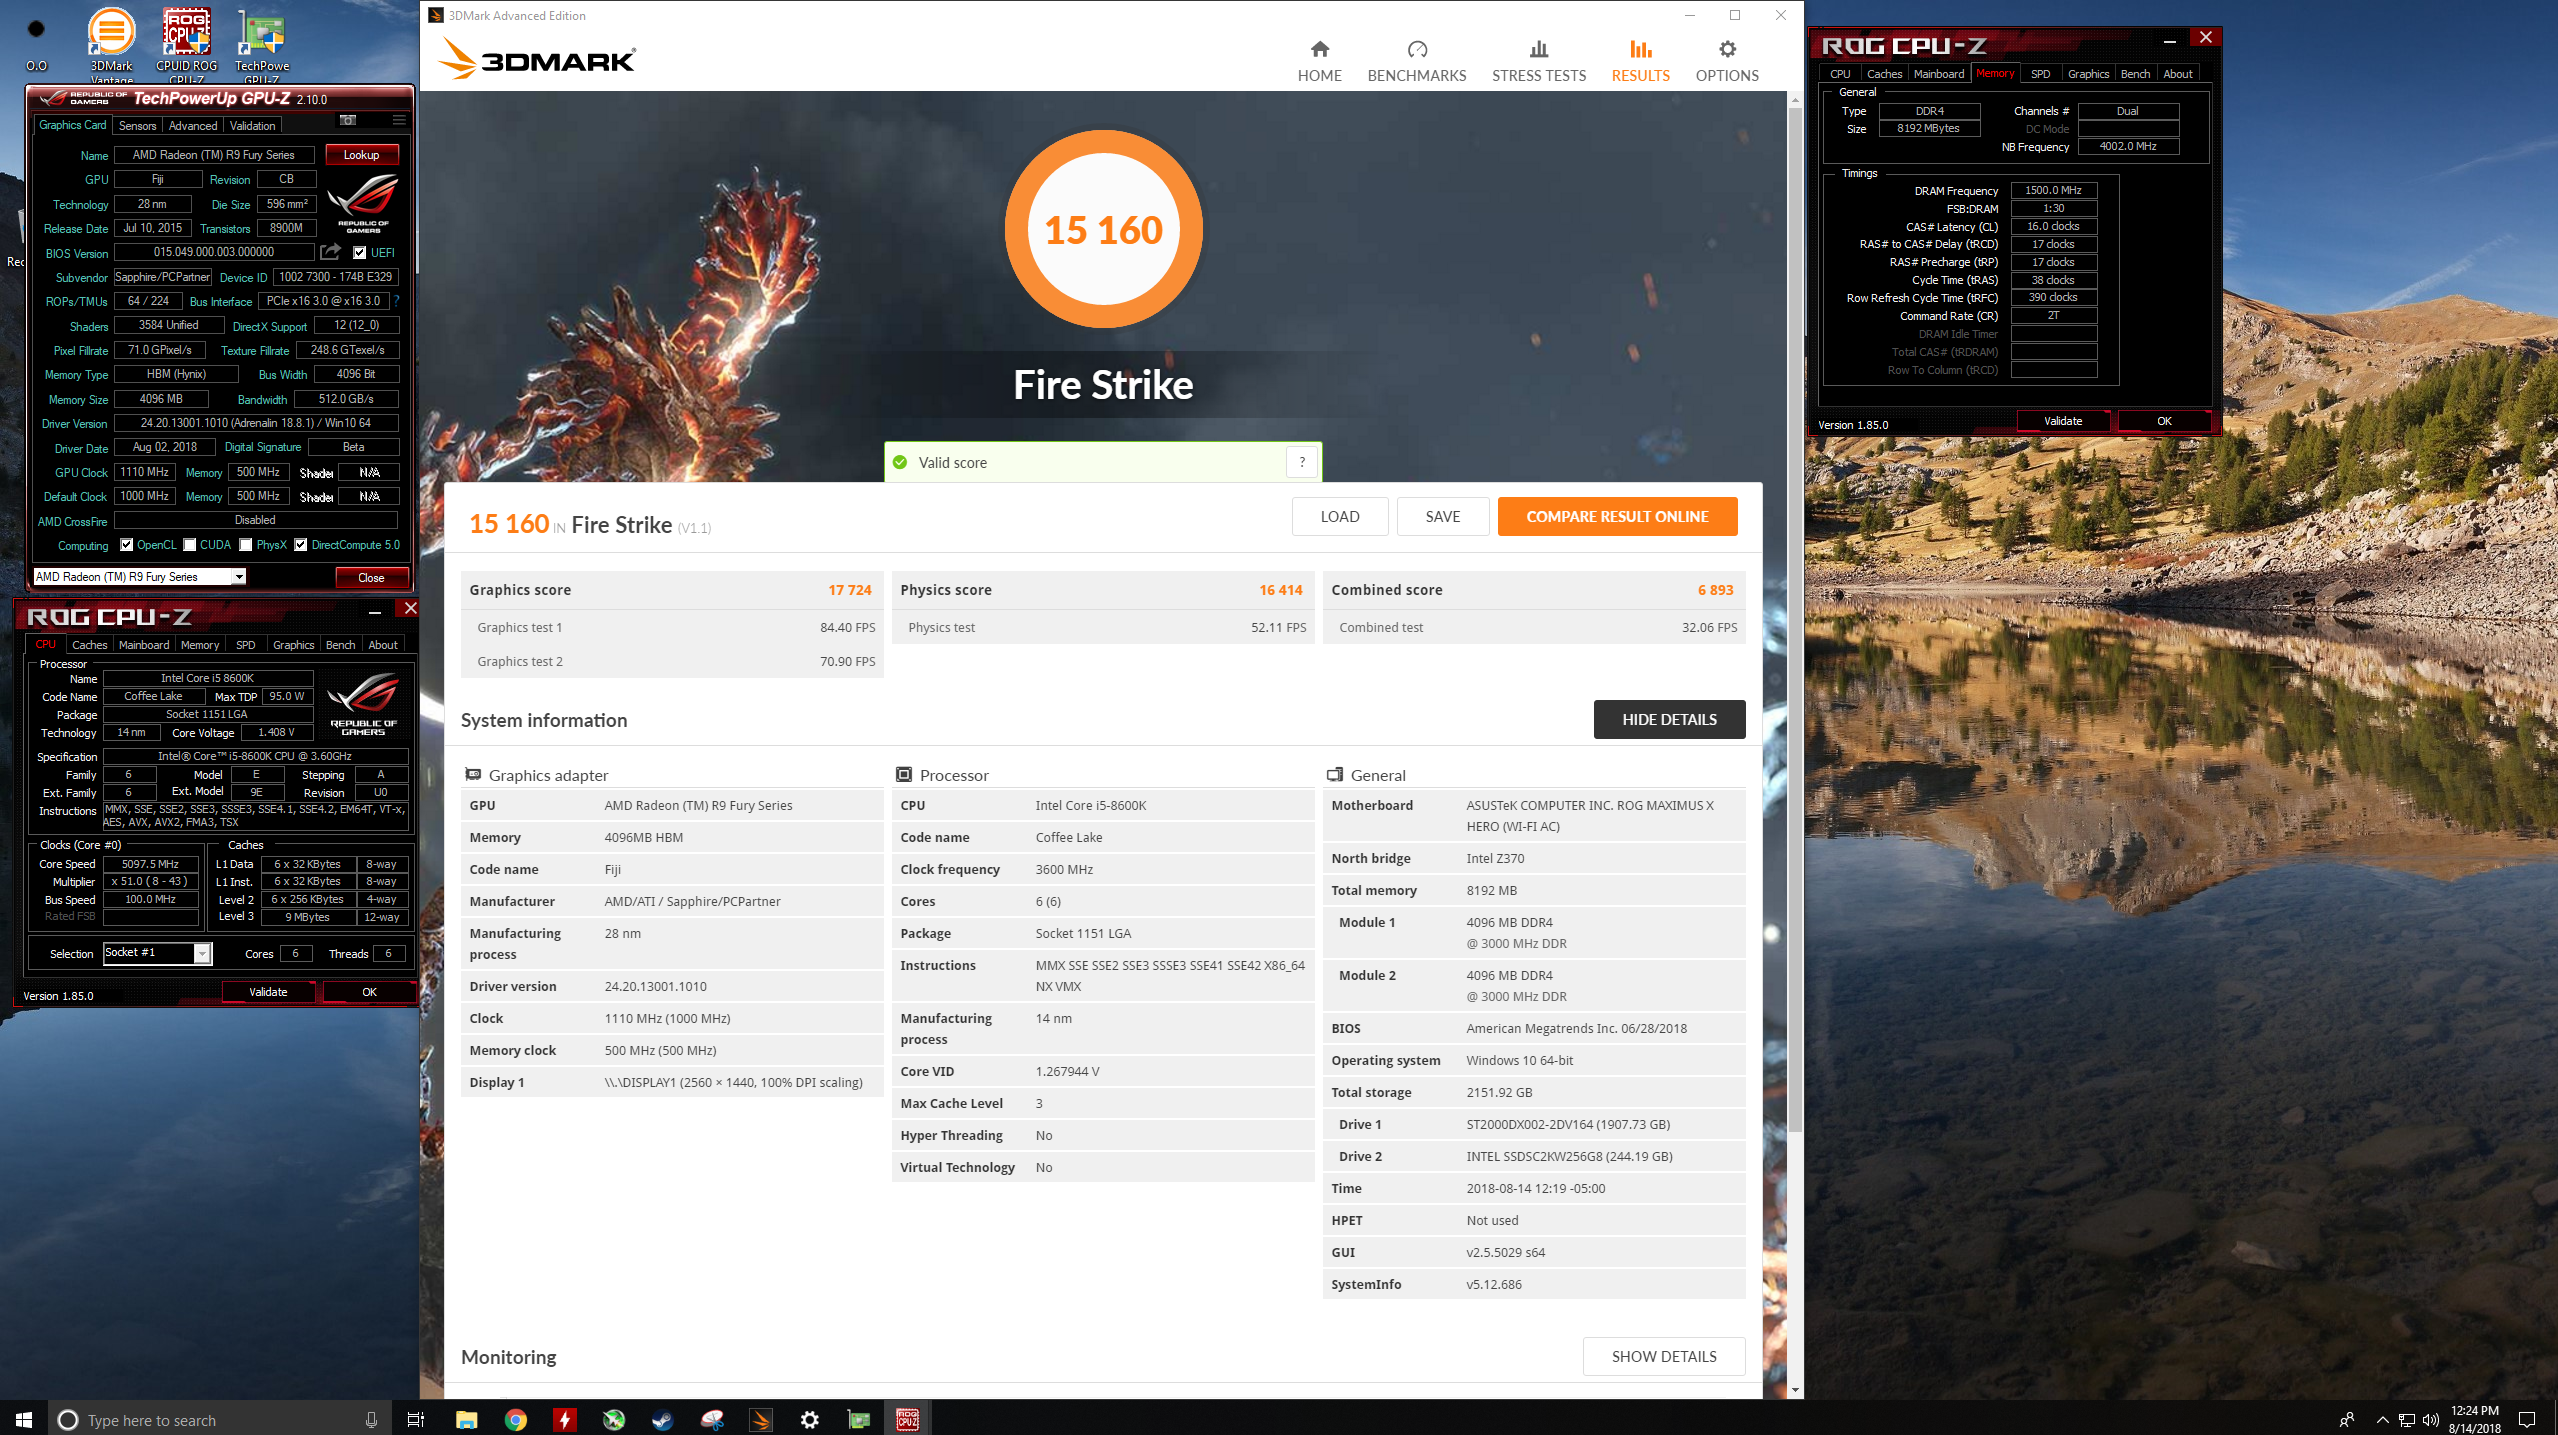
Task: Click the ROG CPU-Z taskbar icon
Action: (908, 1419)
